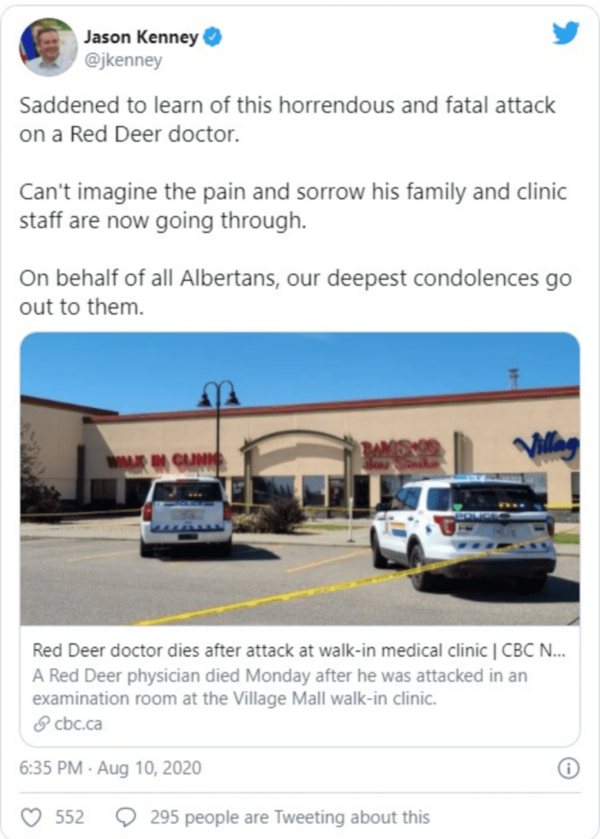Click the 6:35 PM · Aug 10, 2020 timestamp
The width and height of the screenshot is (600, 839).
coord(110,768)
